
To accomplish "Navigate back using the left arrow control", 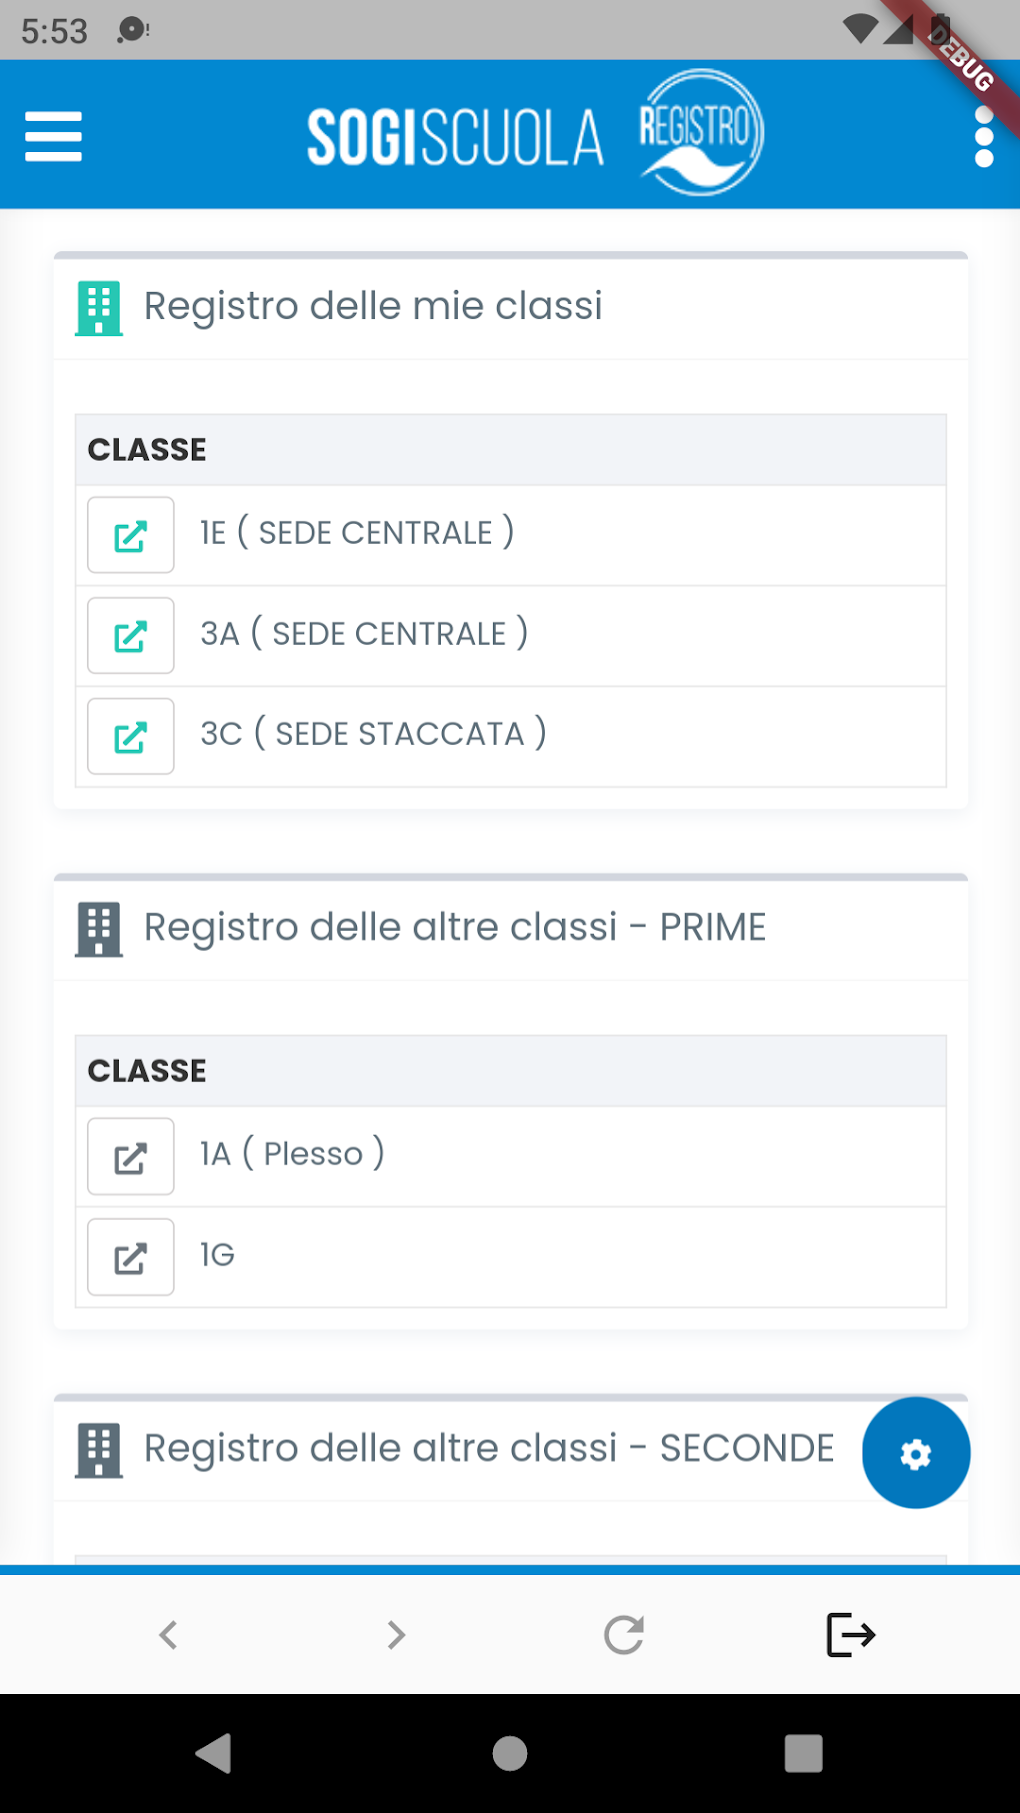I will point(168,1636).
